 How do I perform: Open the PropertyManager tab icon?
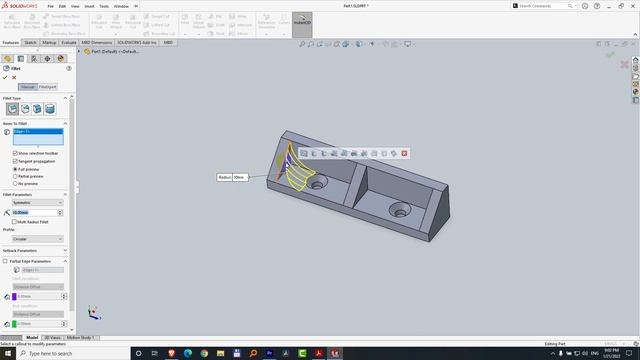tap(21, 59)
